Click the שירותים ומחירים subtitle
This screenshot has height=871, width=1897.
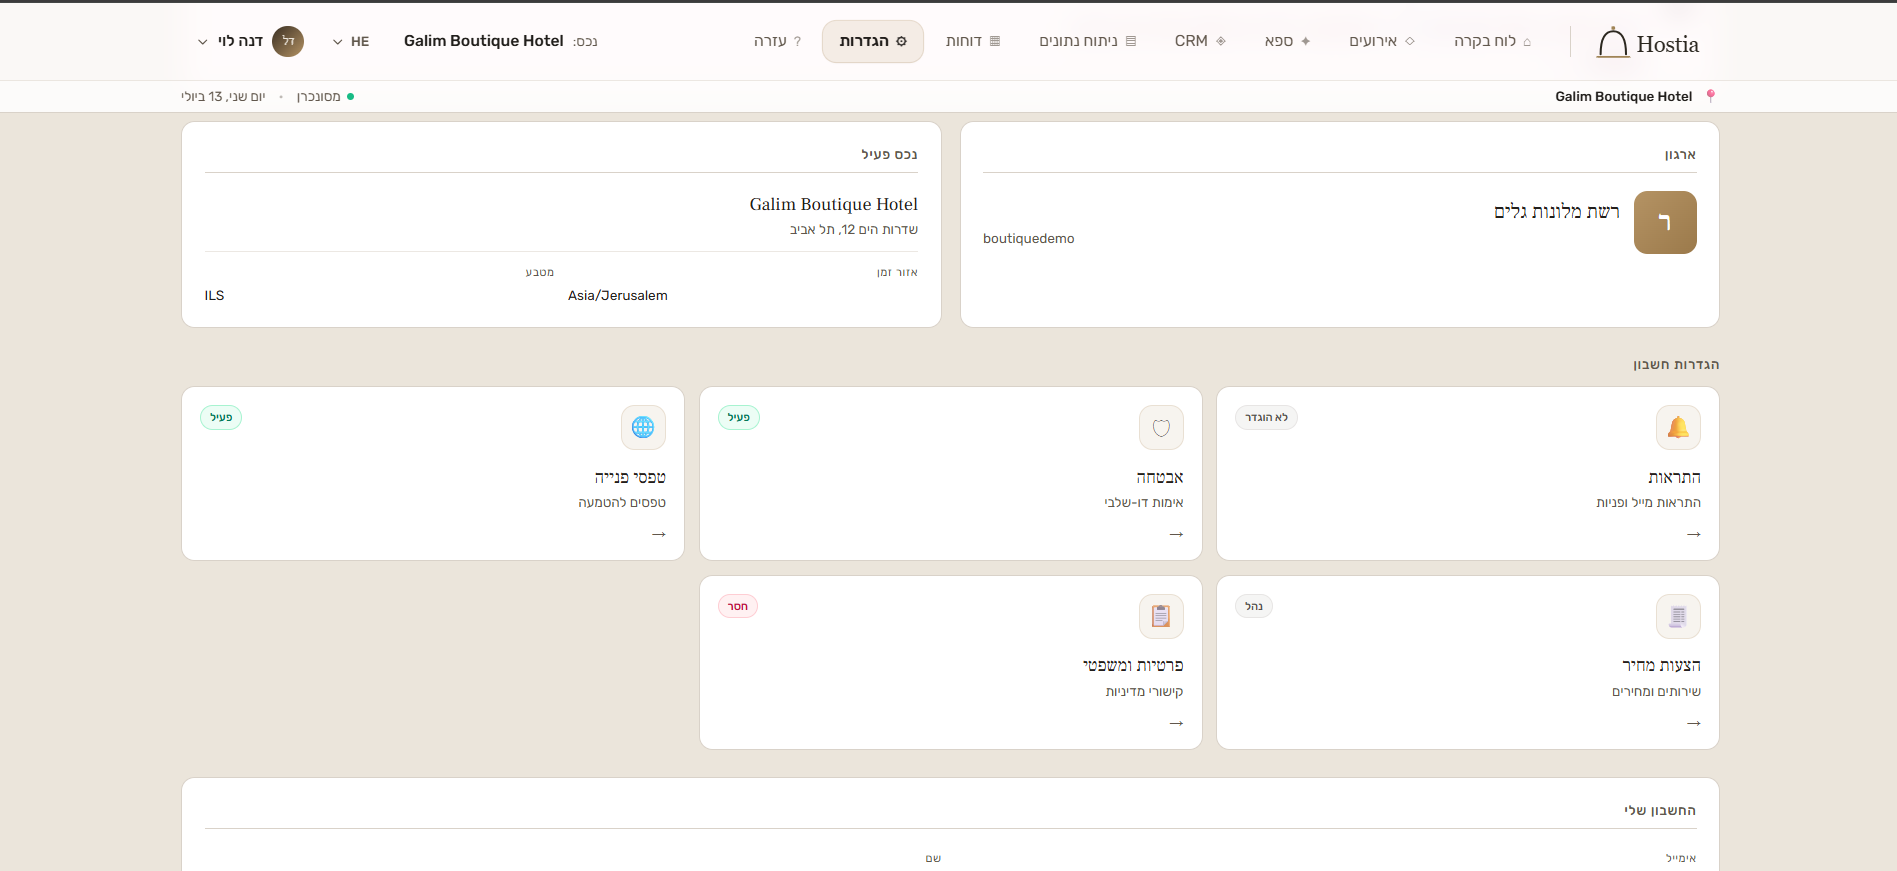1656,692
